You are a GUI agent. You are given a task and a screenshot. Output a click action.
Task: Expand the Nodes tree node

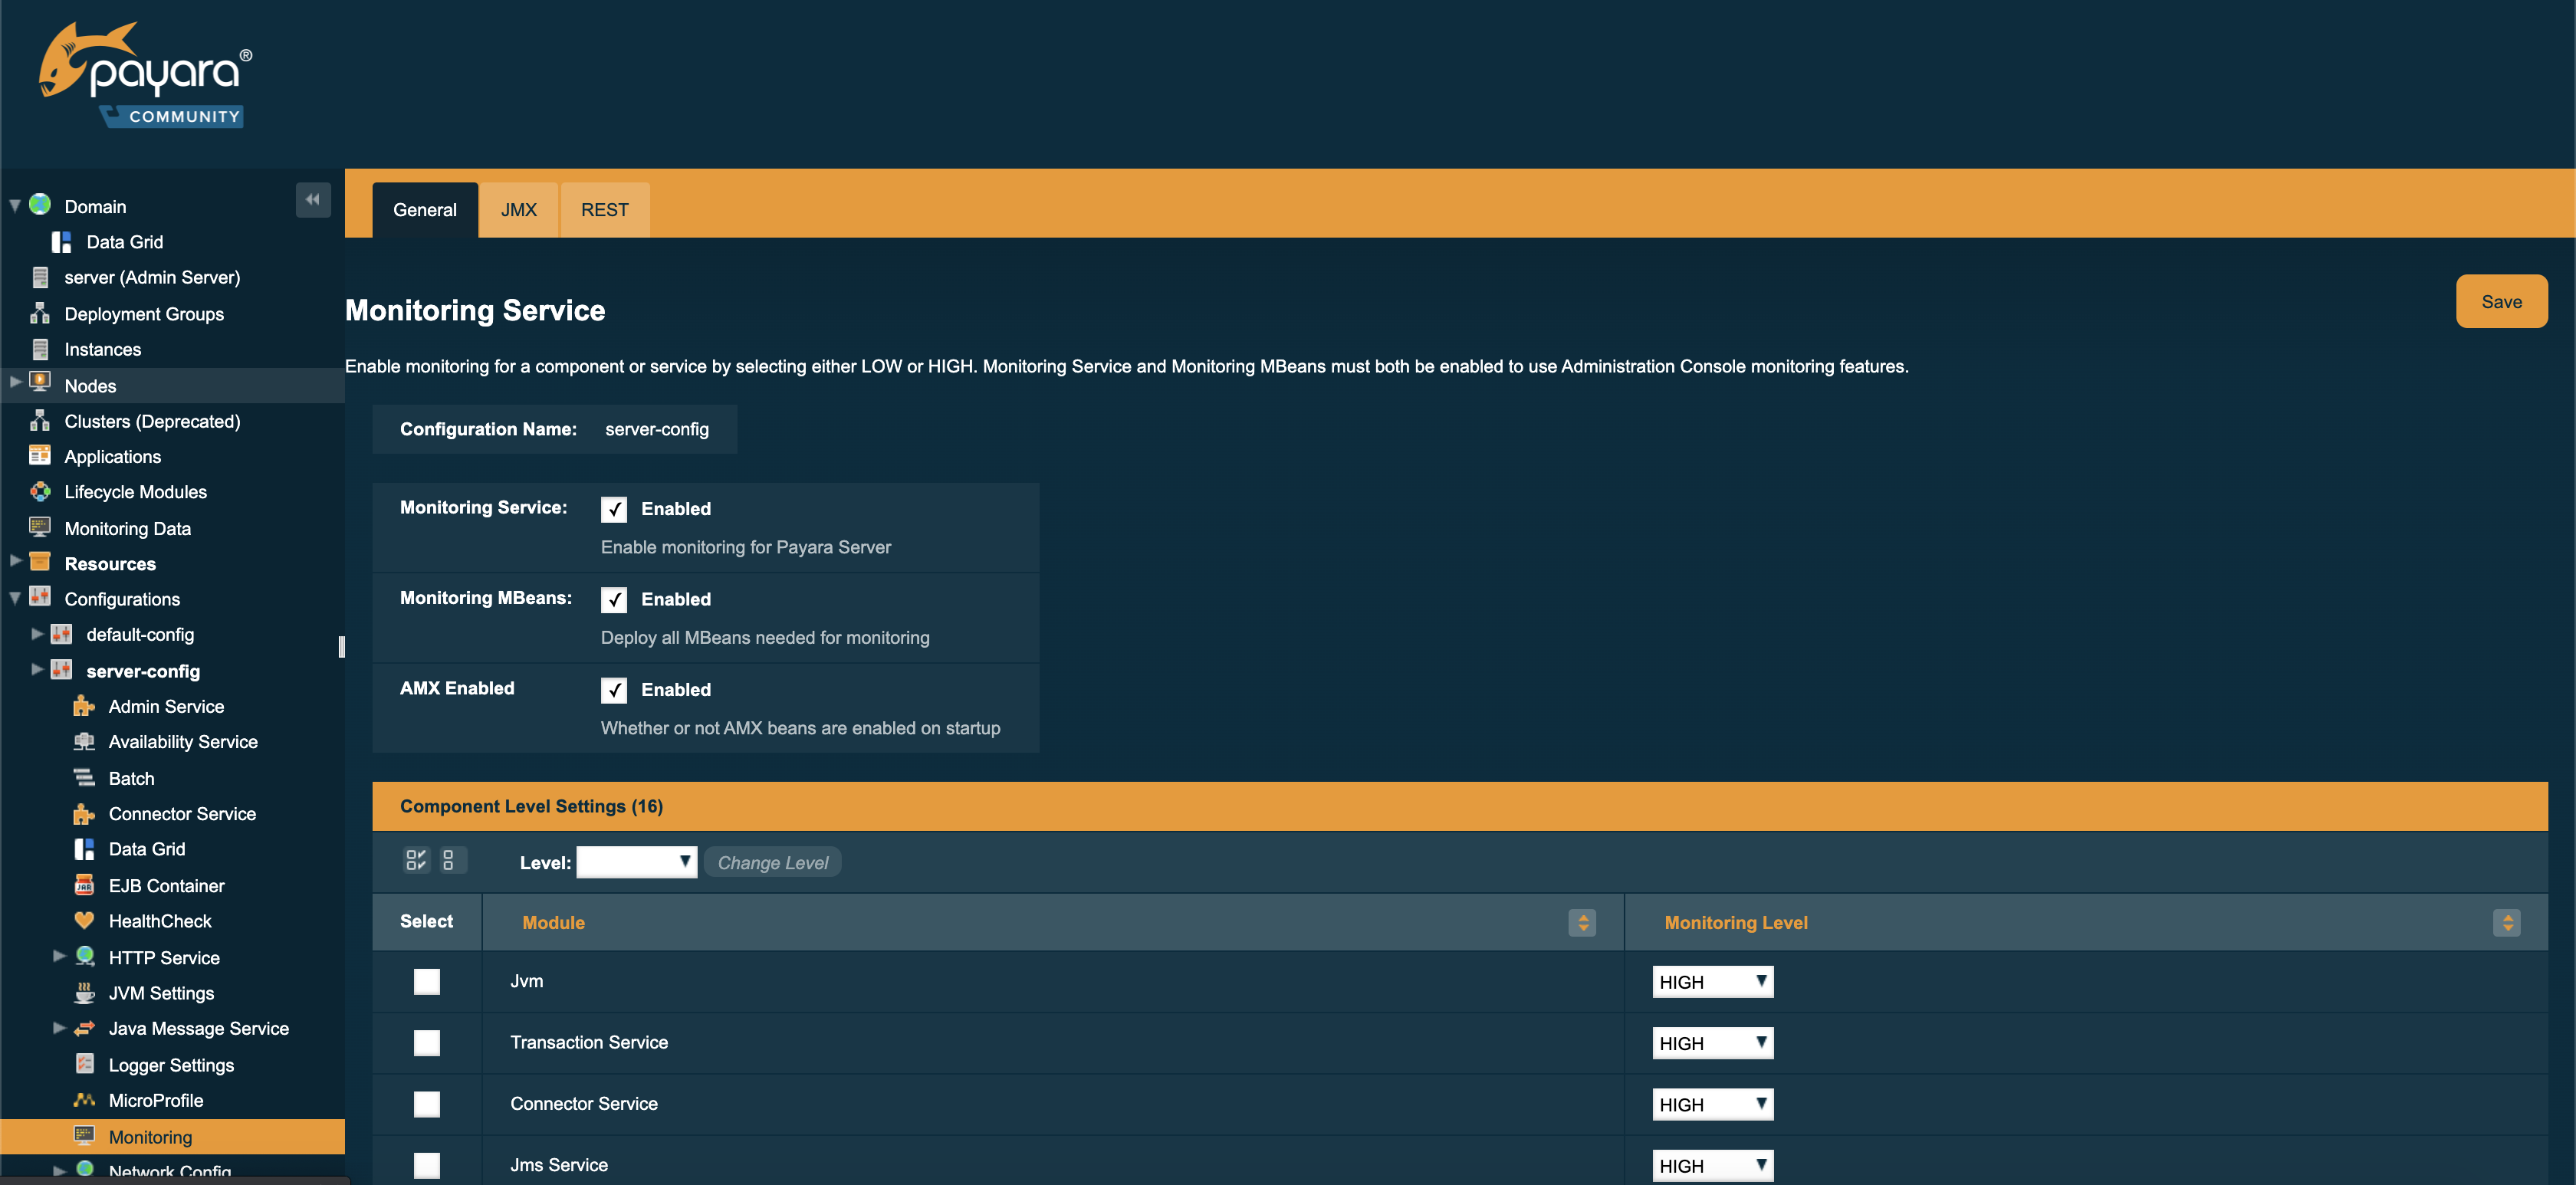(x=15, y=382)
